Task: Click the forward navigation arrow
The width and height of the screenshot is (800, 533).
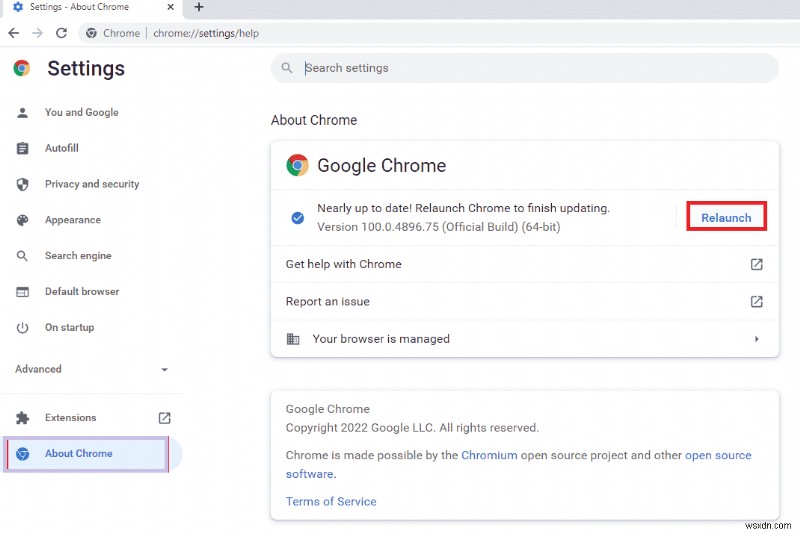Action: click(37, 33)
